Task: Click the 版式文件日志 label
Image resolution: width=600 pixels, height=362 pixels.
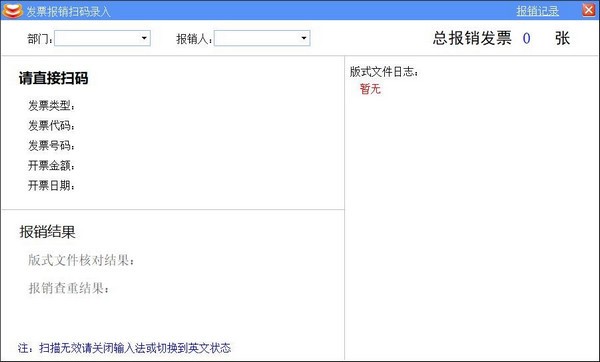Action: pos(384,72)
